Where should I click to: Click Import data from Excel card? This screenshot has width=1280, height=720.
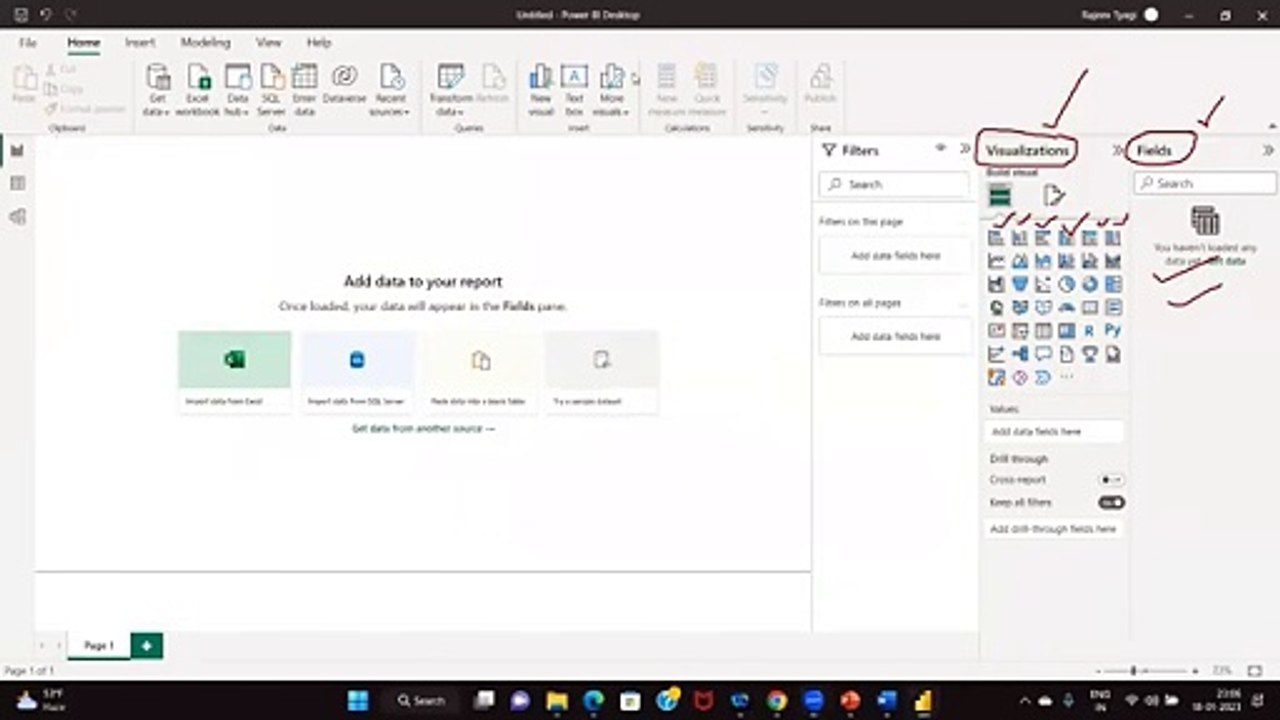(x=235, y=371)
